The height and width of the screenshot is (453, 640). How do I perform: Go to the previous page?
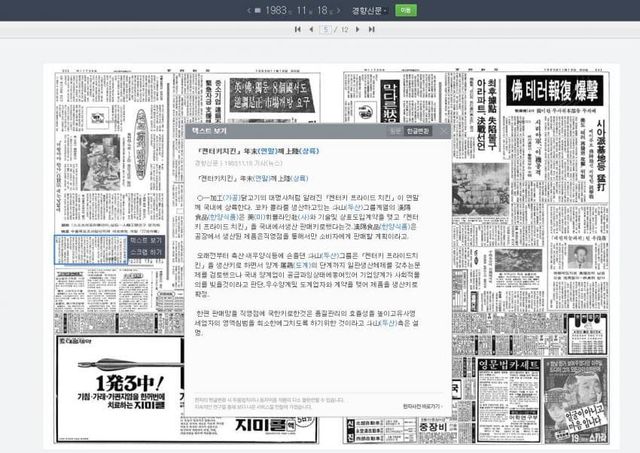pyautogui.click(x=309, y=30)
